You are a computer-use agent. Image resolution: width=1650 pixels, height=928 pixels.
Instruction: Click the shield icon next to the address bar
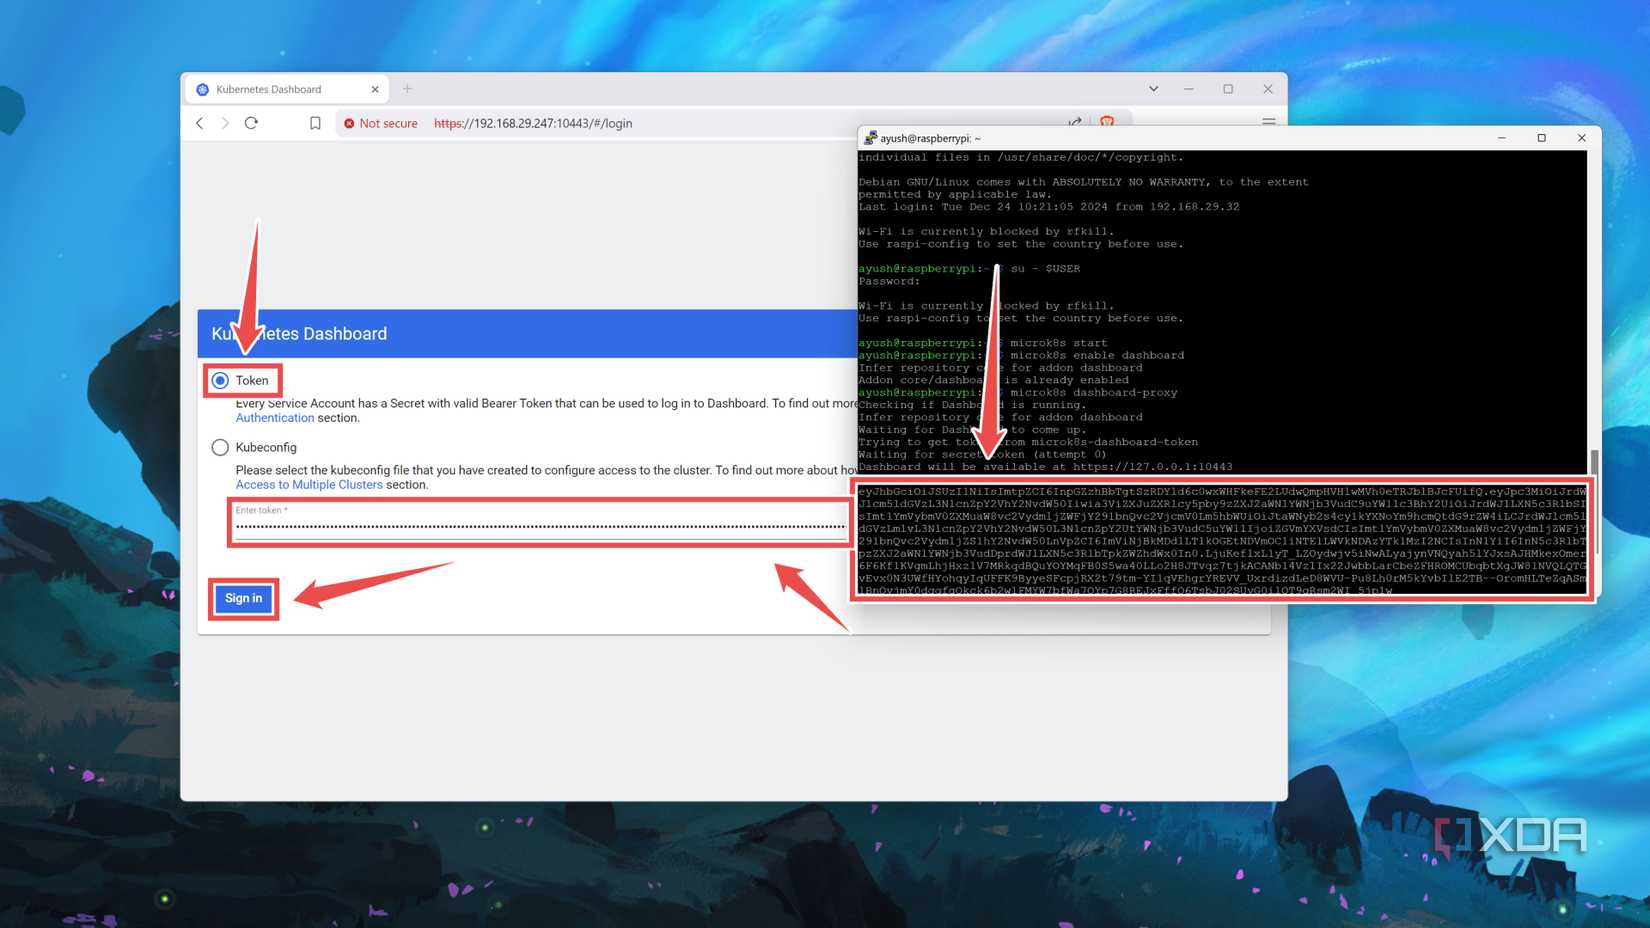click(1108, 122)
